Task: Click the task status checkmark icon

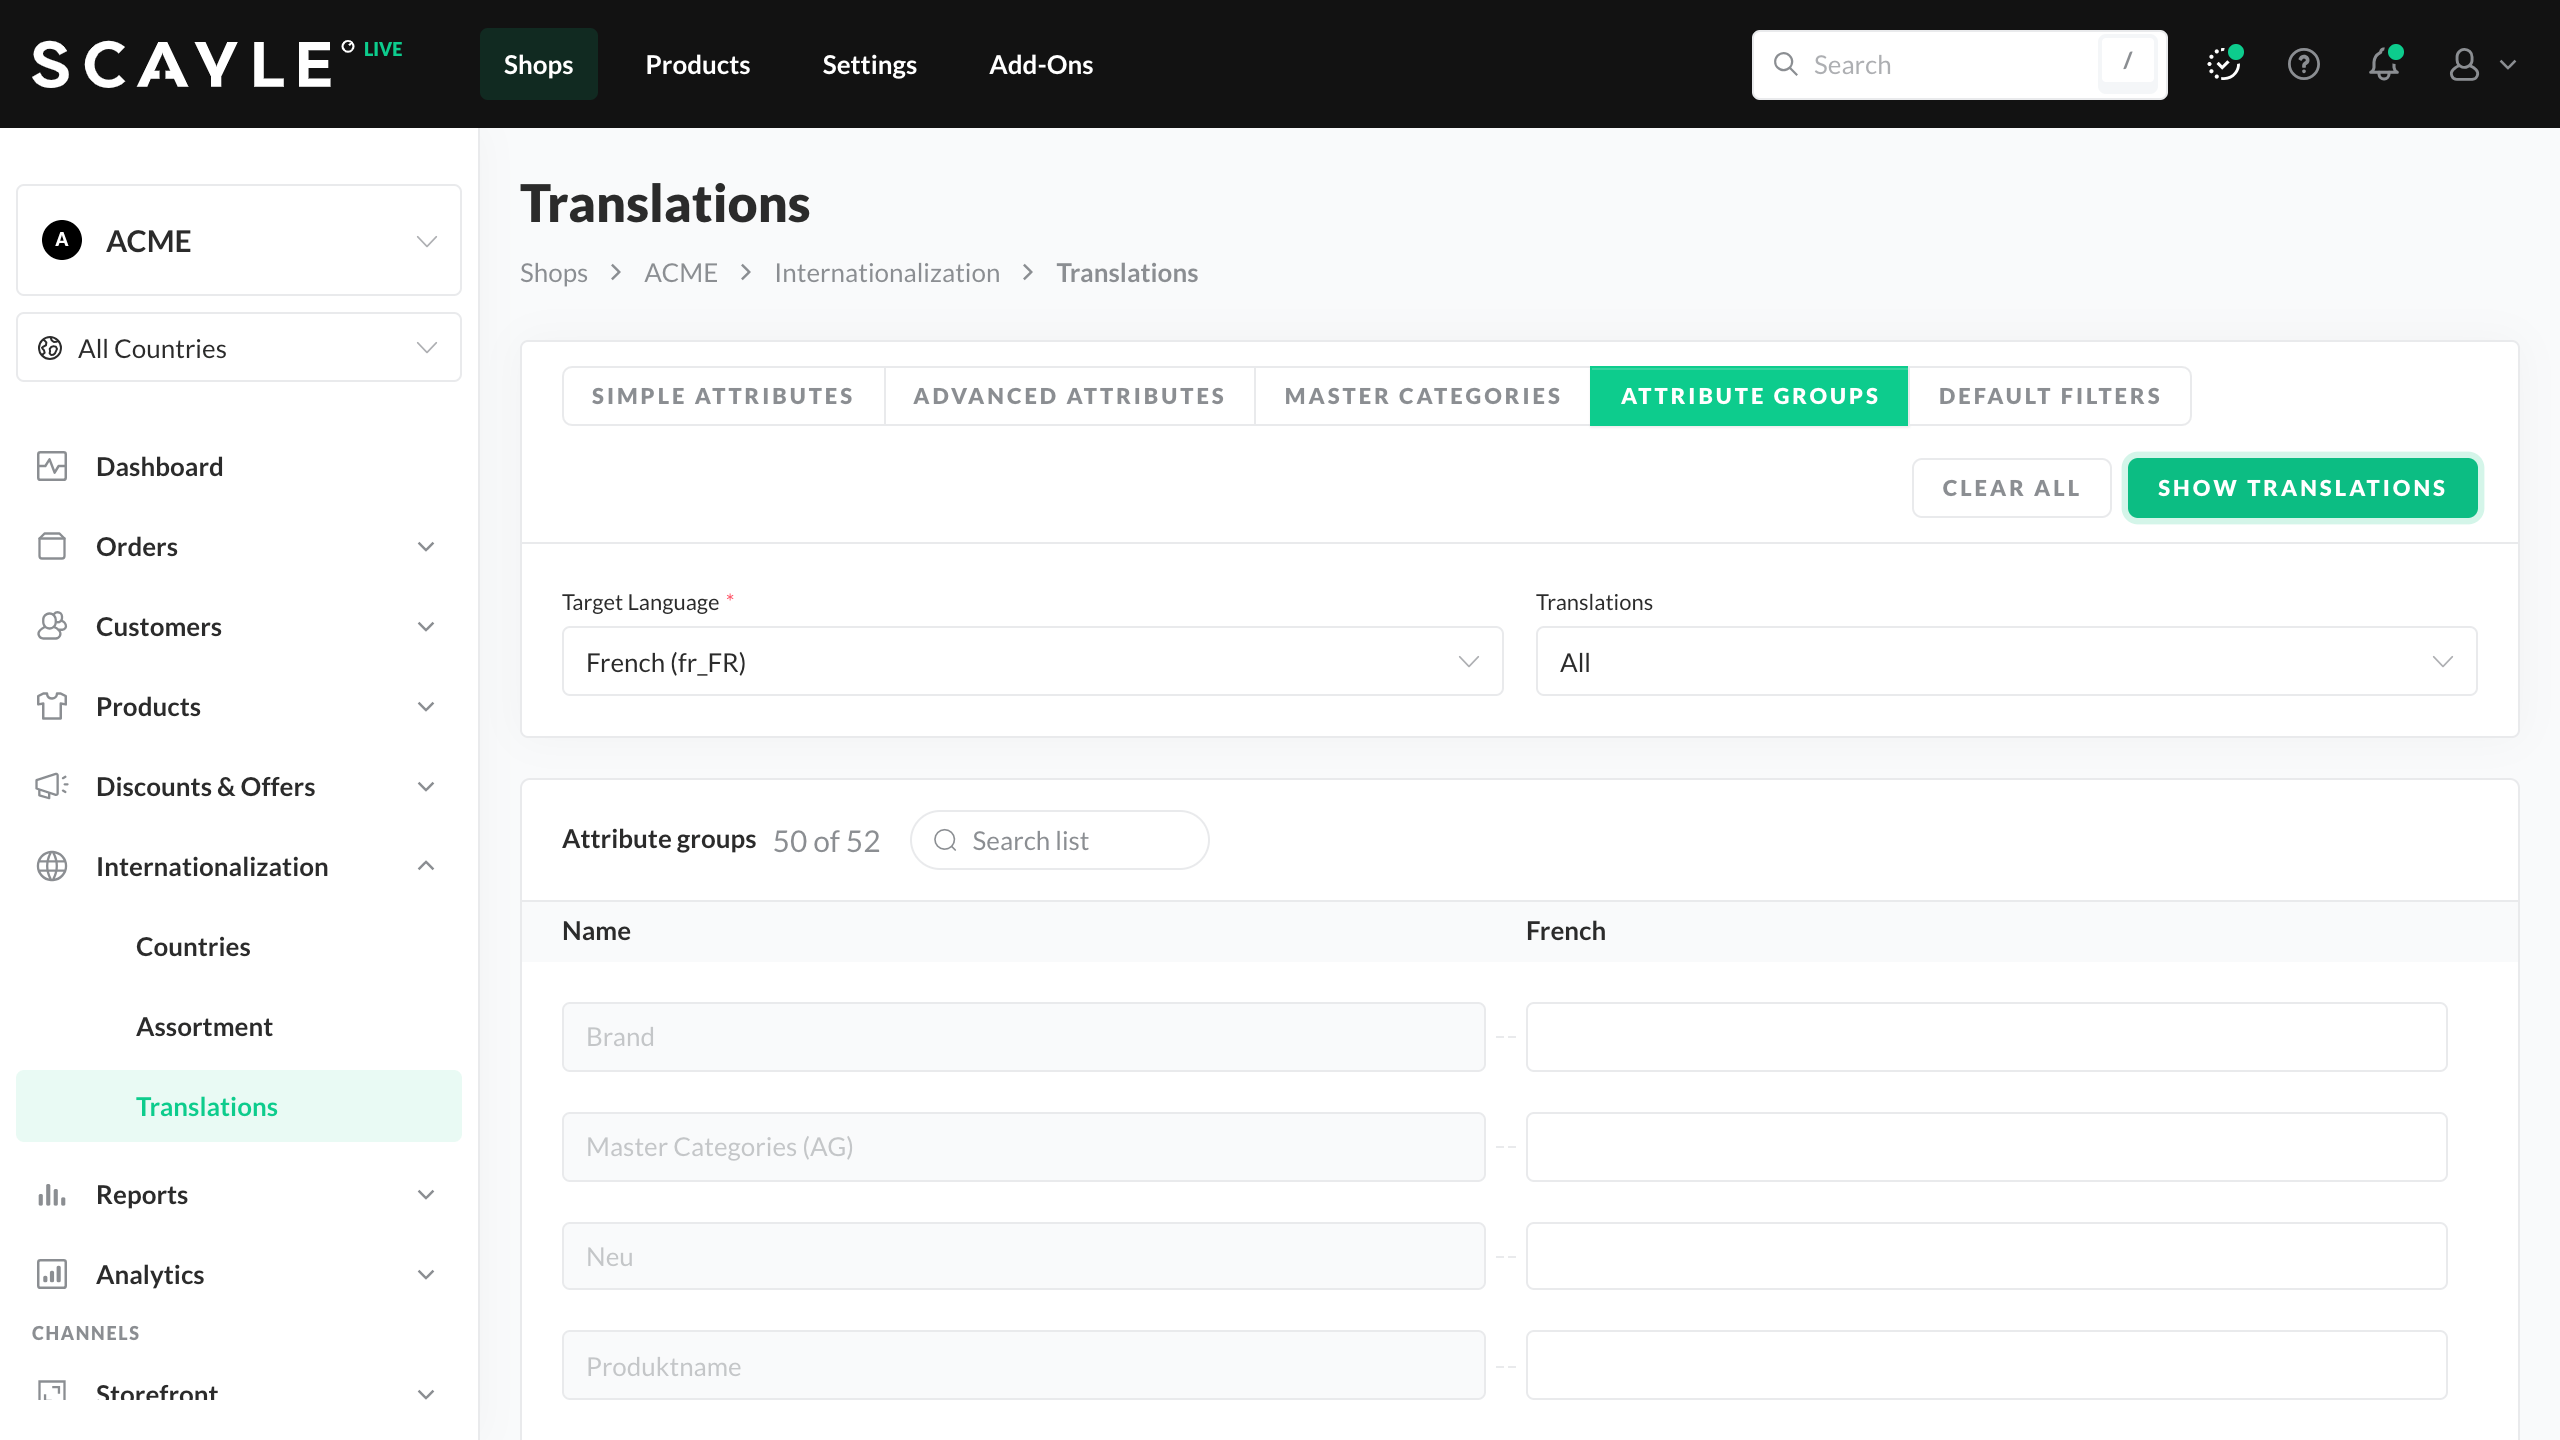Action: 2223,65
